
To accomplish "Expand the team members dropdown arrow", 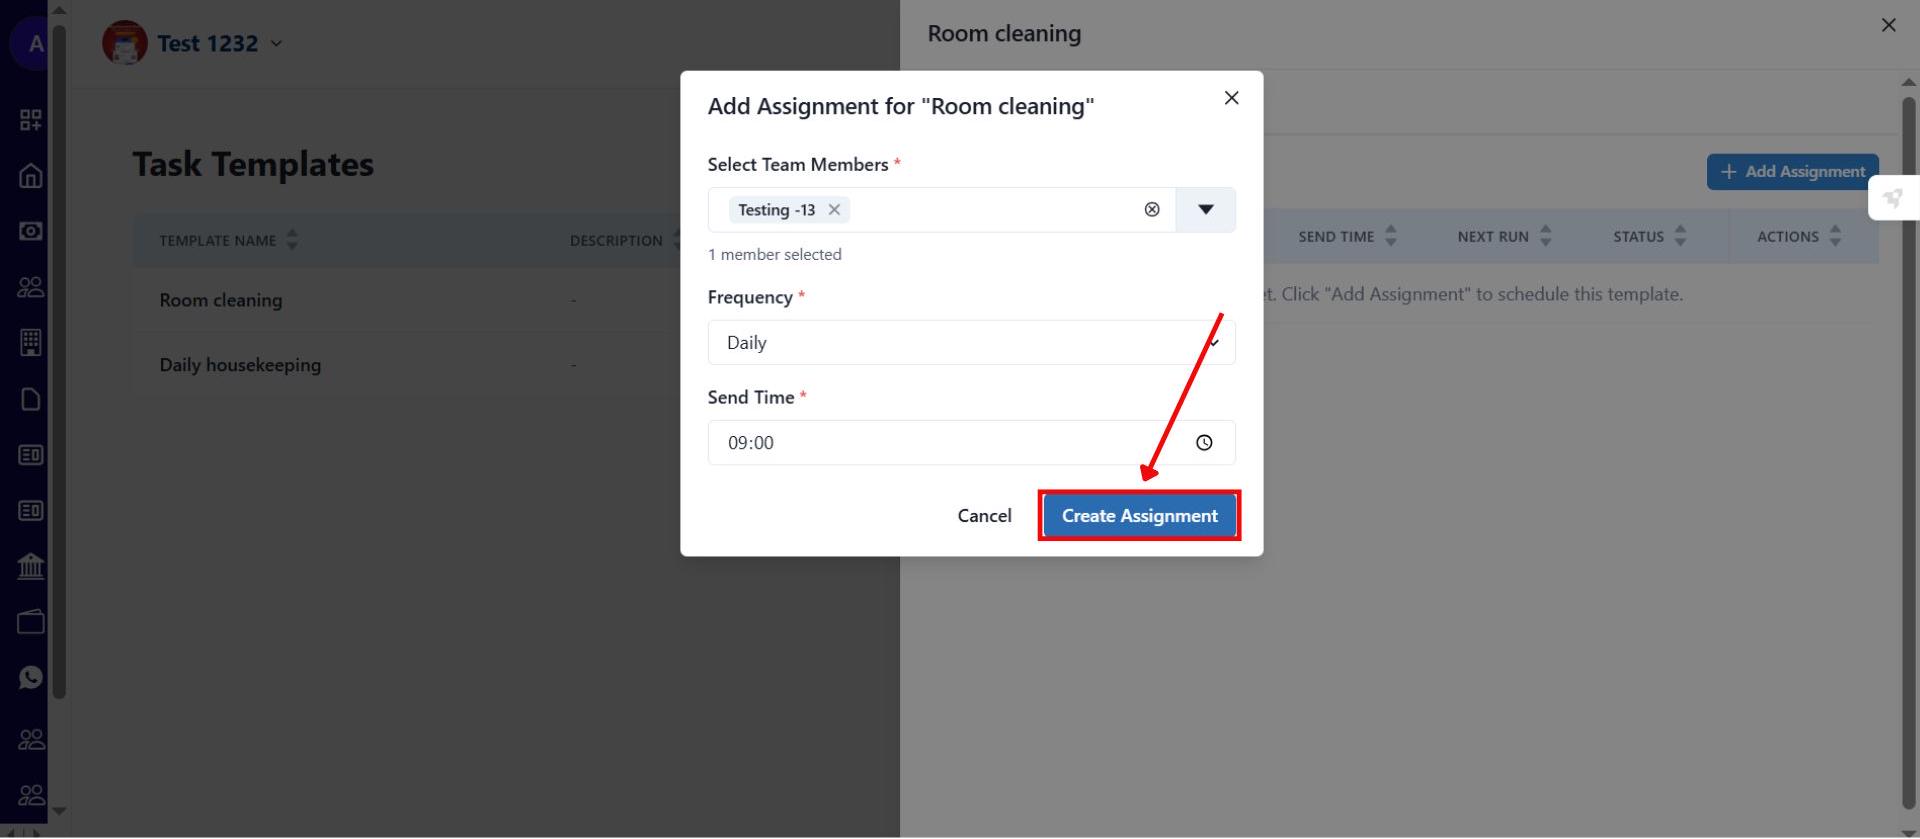I will click(x=1205, y=210).
